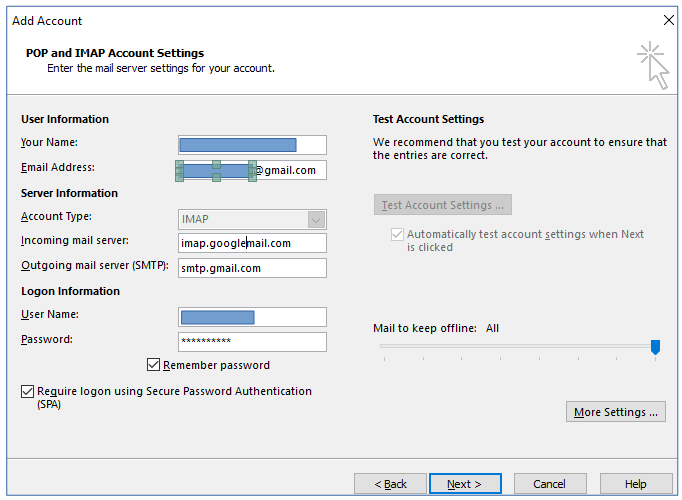The image size is (682, 500).
Task: Cancel the account setup
Action: [549, 484]
